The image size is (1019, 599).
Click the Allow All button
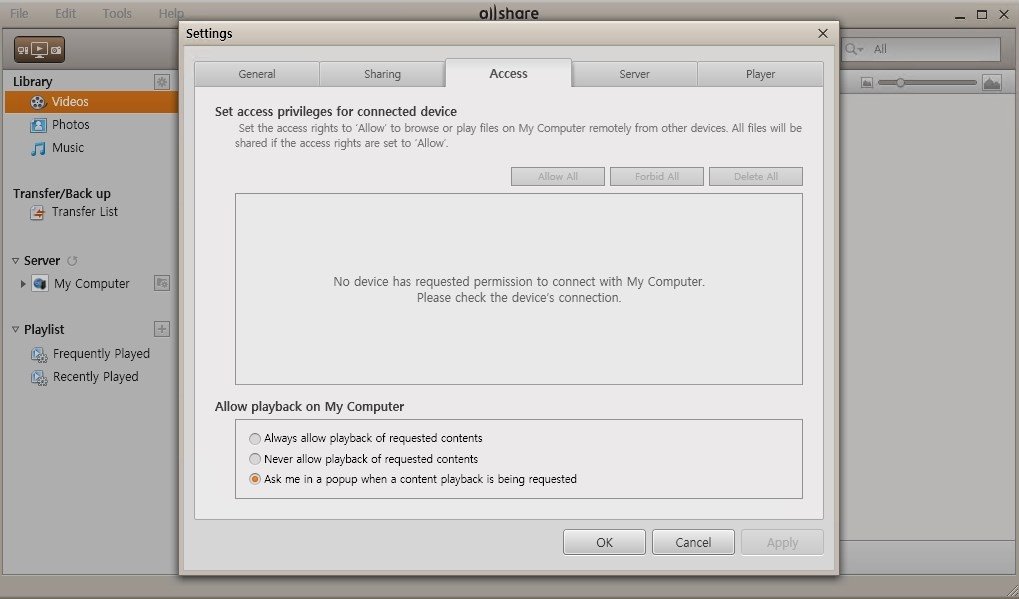click(558, 177)
